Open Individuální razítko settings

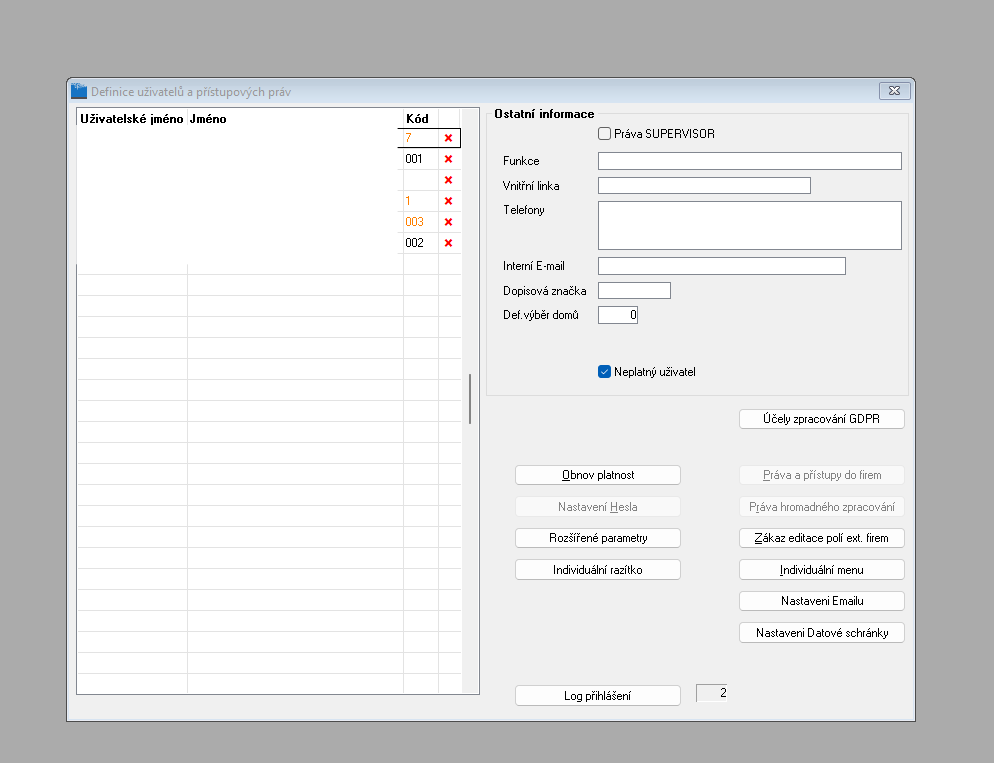tap(598, 570)
